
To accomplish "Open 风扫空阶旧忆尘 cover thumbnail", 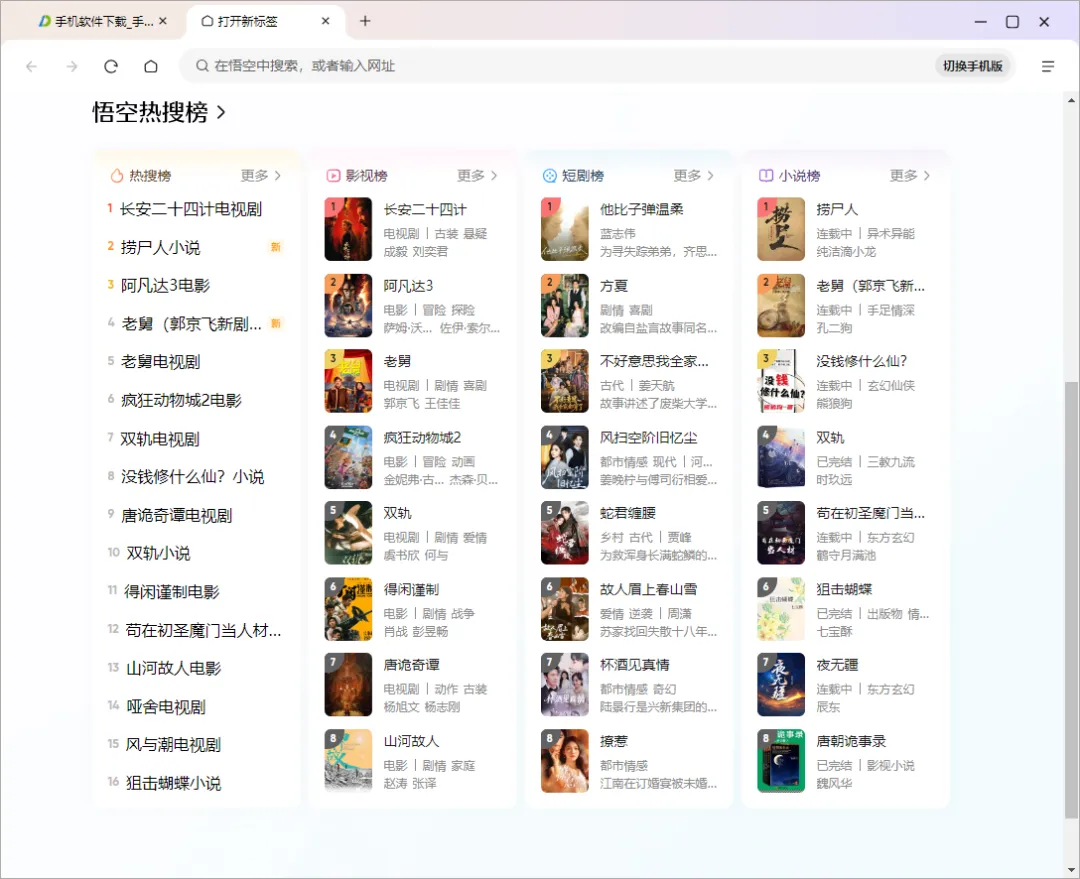I will click(565, 457).
